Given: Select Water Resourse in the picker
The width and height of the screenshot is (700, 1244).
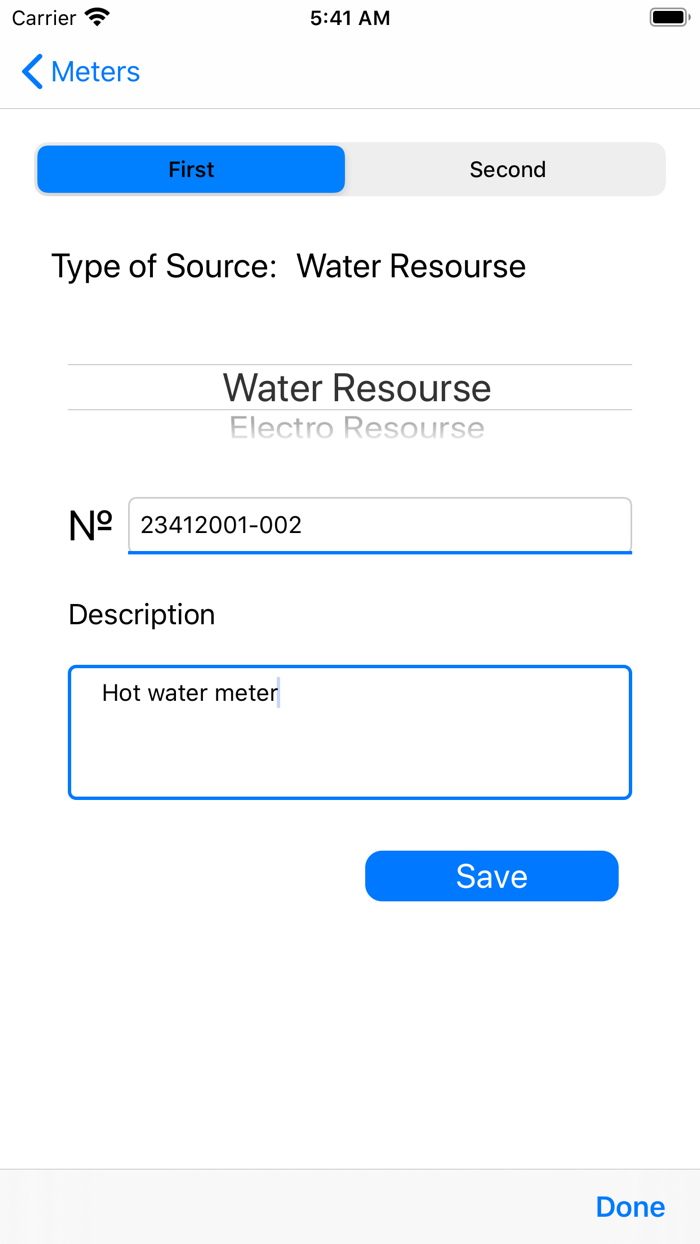Looking at the screenshot, I should click(357, 388).
